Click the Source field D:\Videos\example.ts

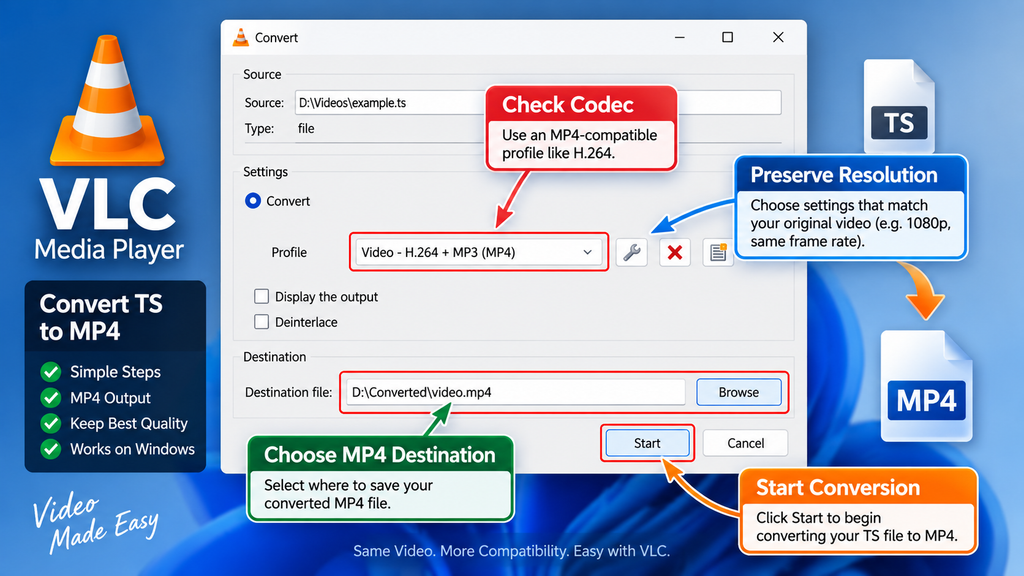click(537, 103)
